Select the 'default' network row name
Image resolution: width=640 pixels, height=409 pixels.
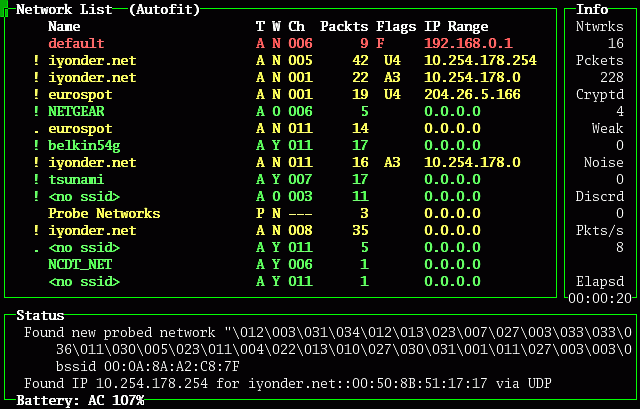76,43
